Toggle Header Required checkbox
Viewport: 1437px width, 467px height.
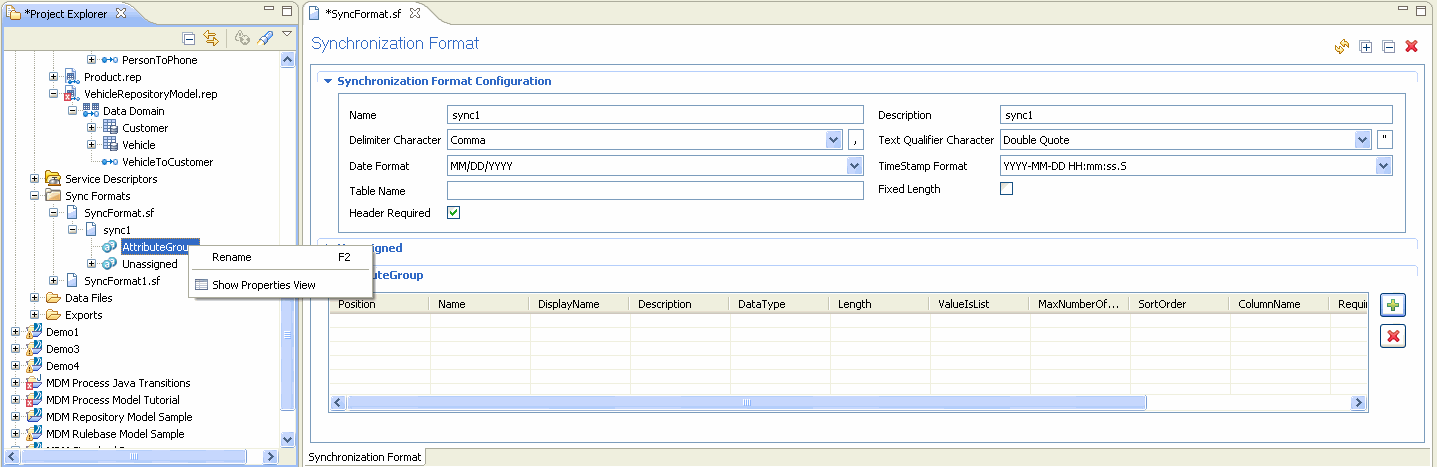pos(453,213)
